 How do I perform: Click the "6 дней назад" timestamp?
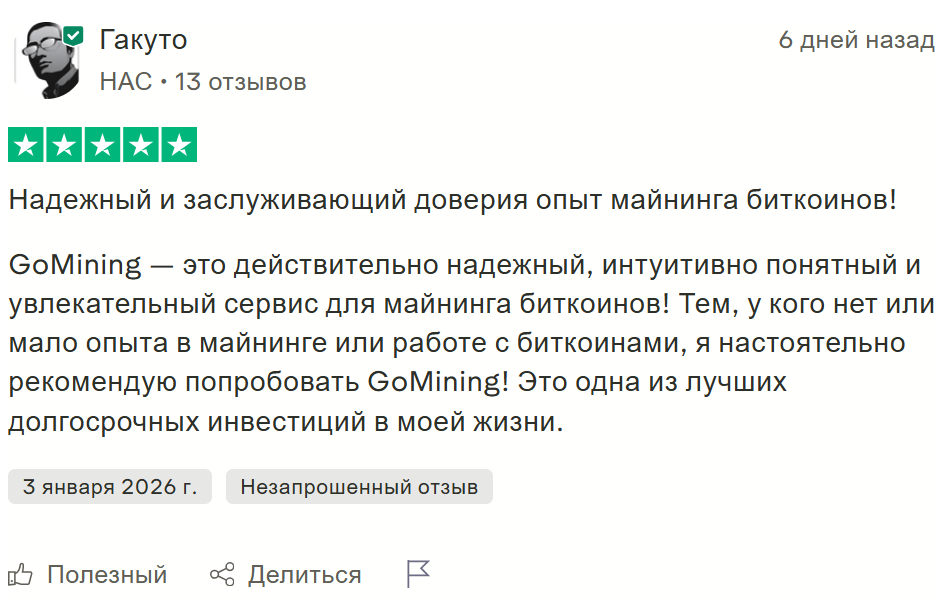coord(856,40)
